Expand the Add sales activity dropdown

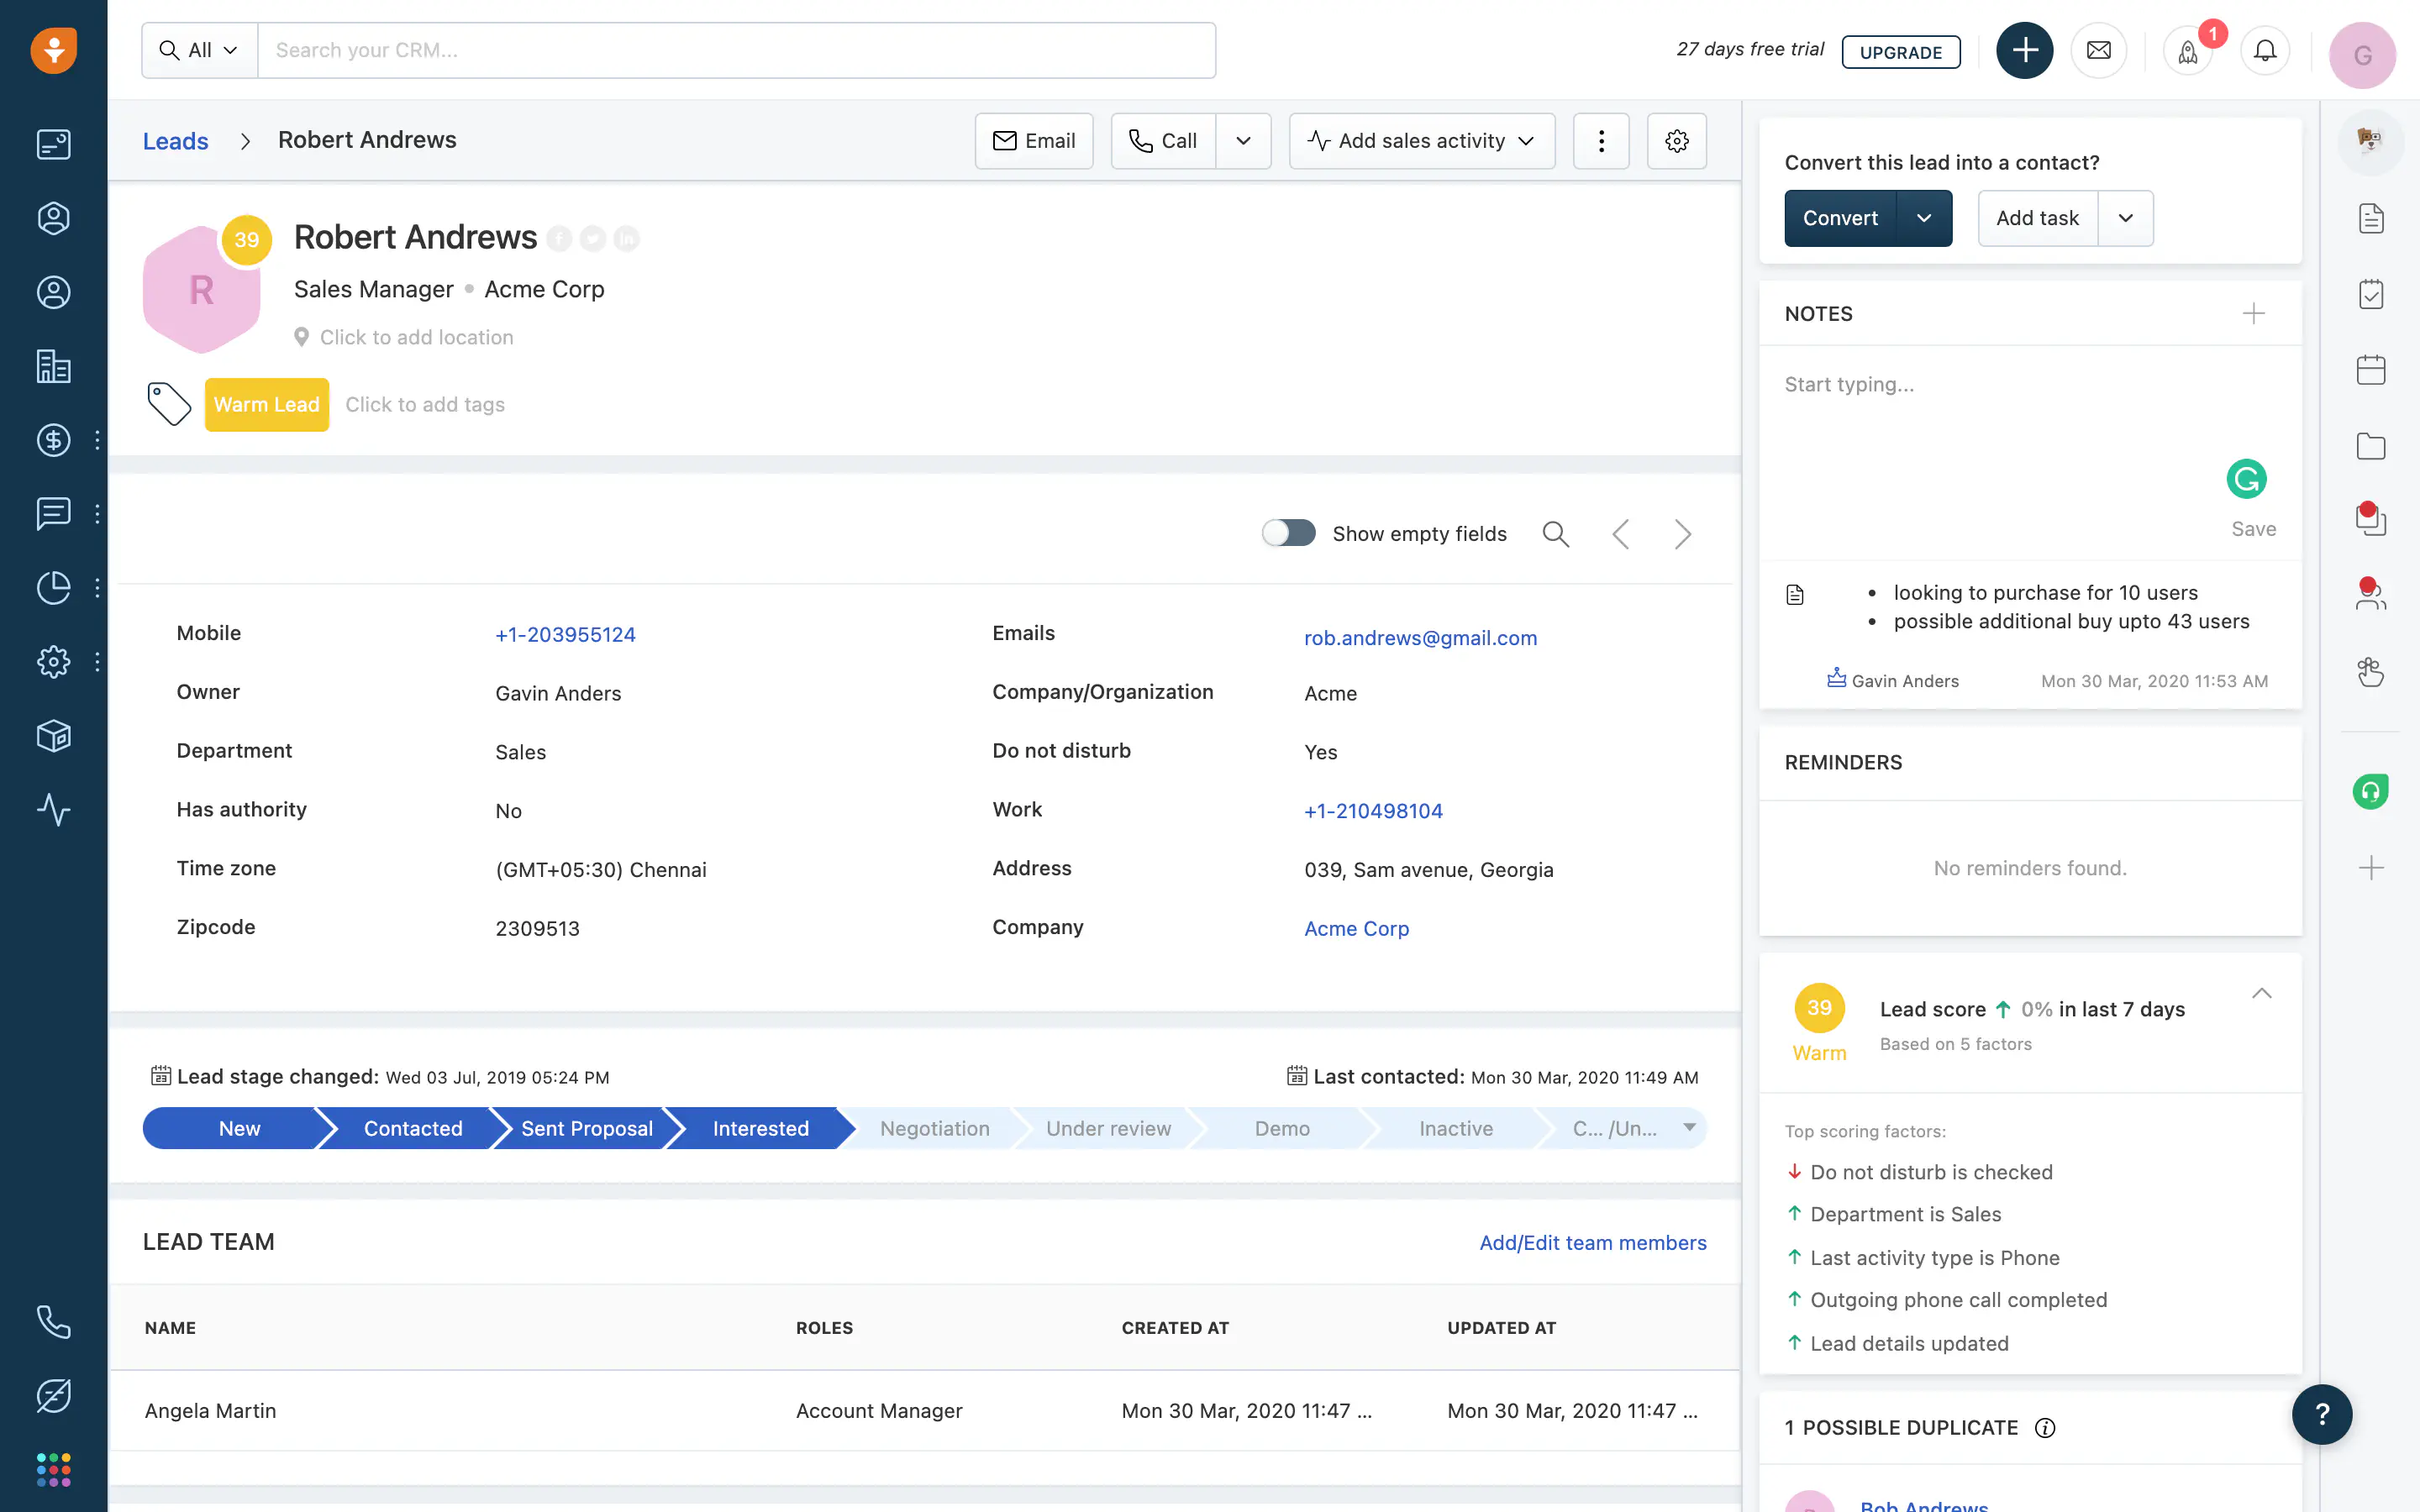(x=1526, y=139)
